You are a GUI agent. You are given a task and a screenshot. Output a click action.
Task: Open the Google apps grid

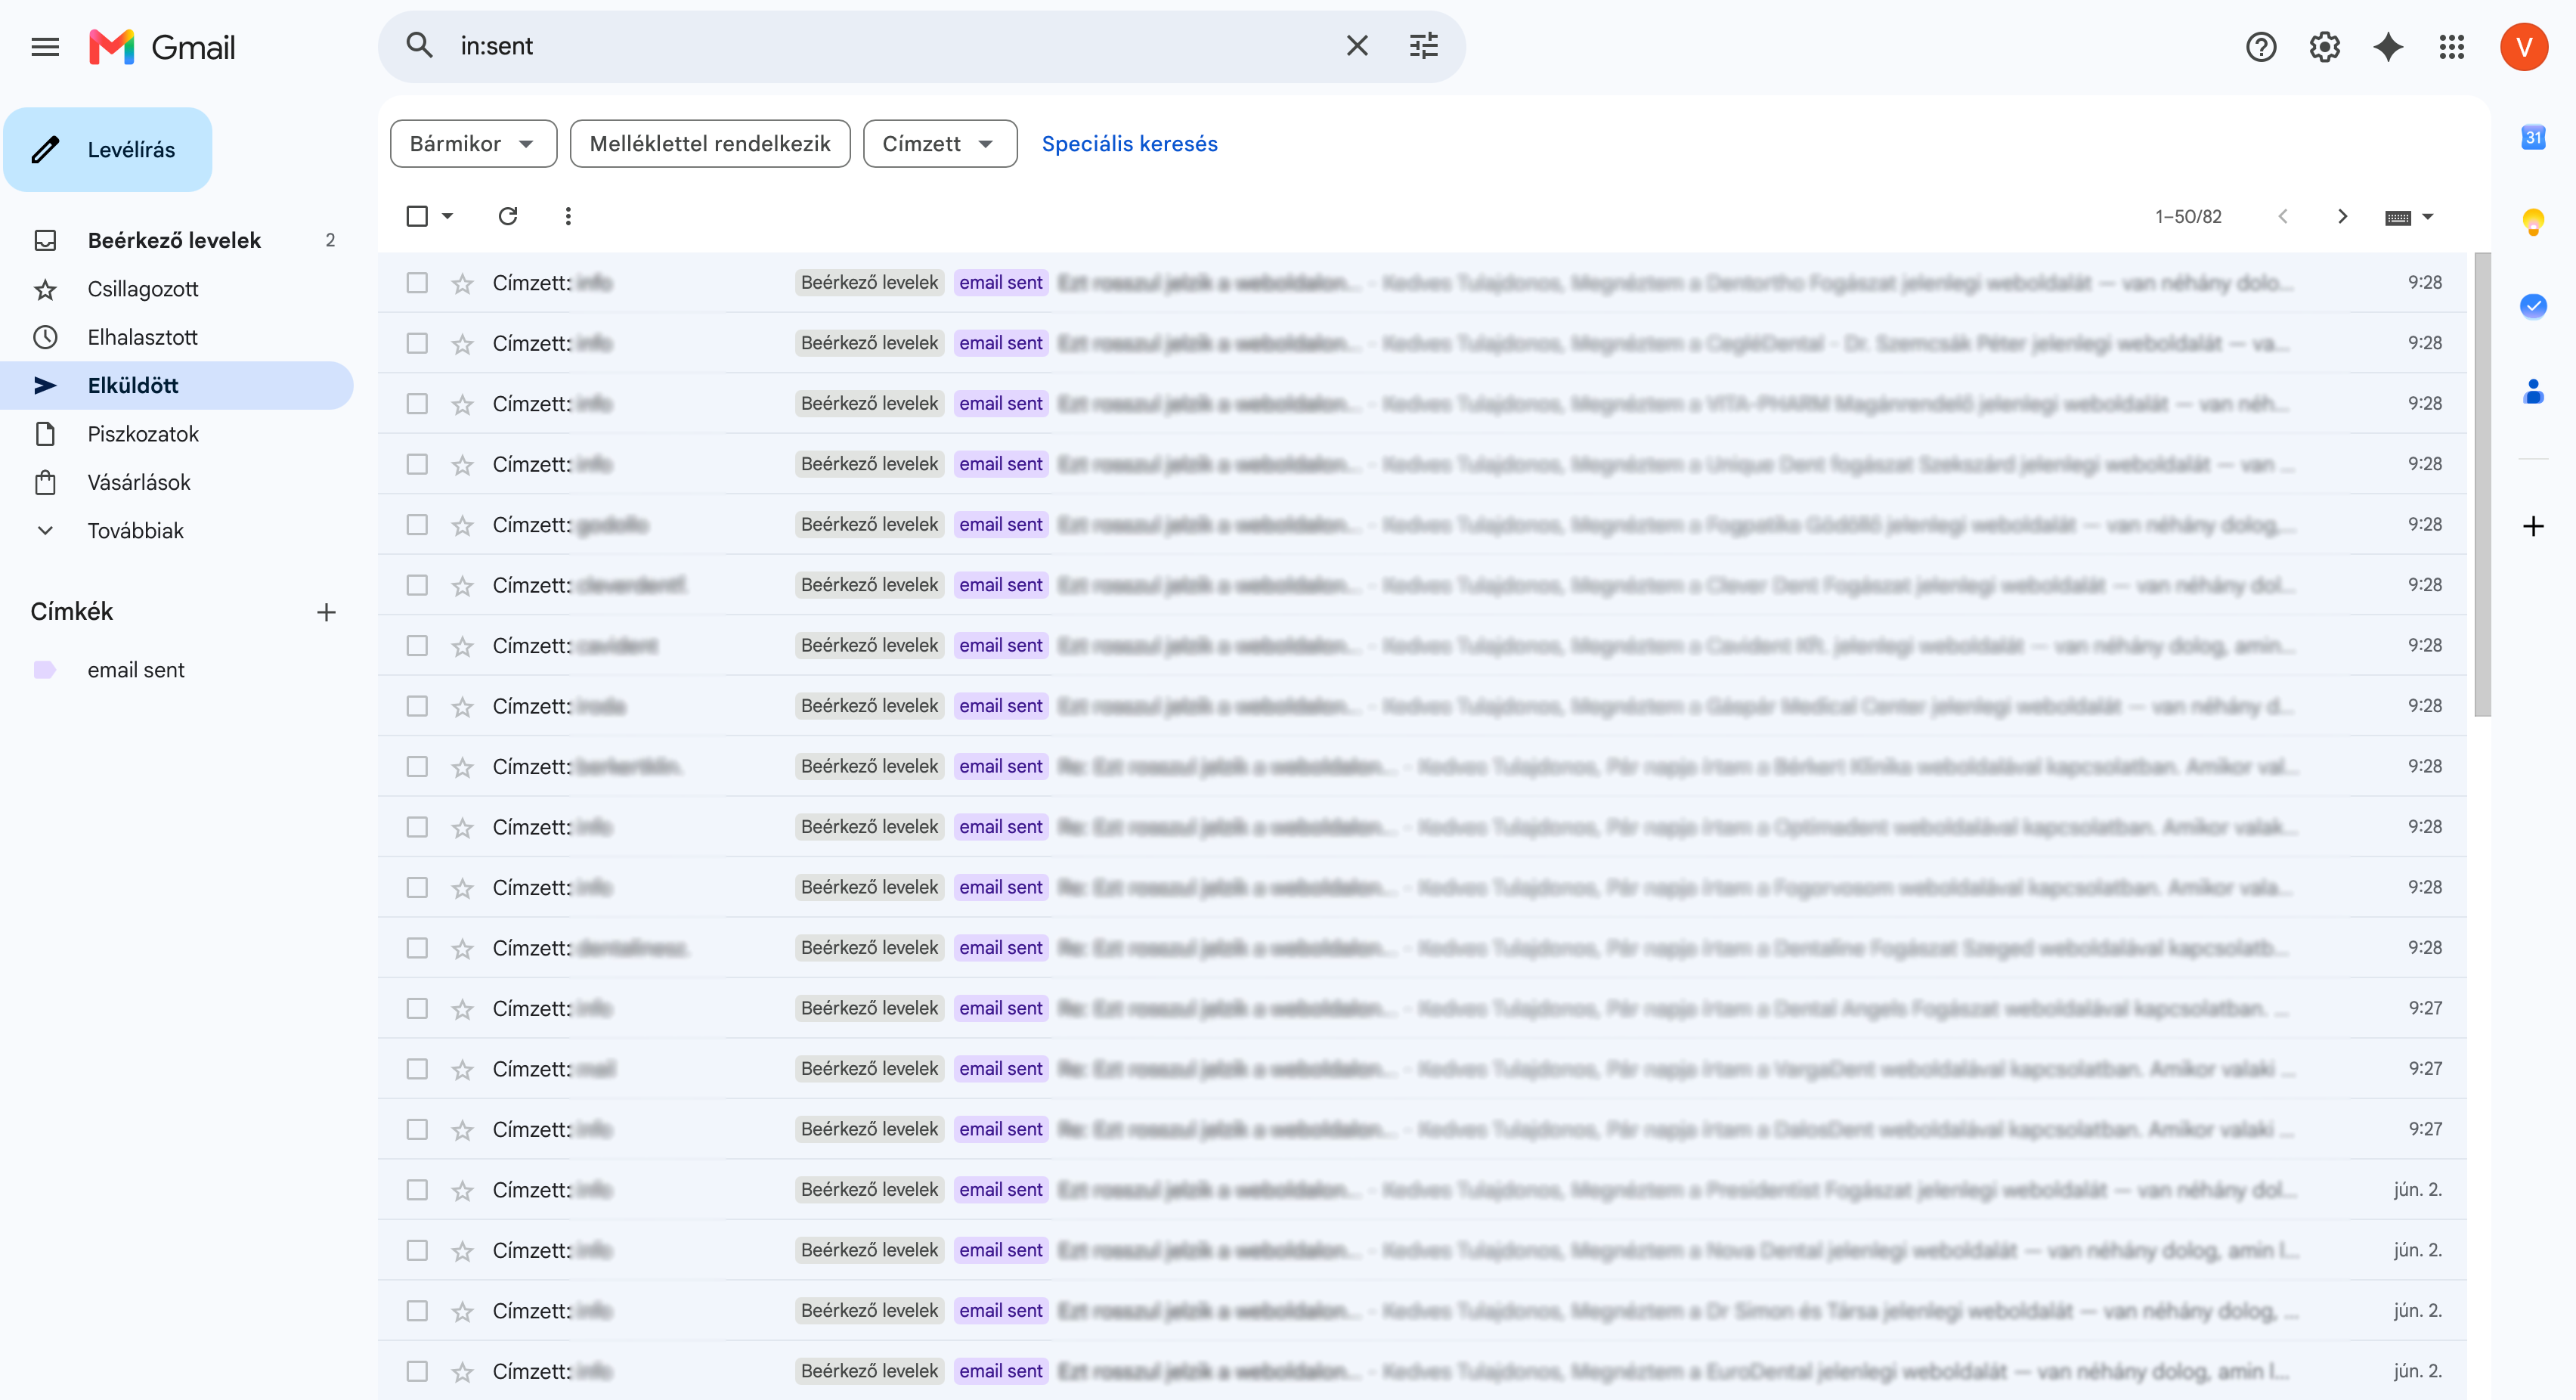(2451, 46)
